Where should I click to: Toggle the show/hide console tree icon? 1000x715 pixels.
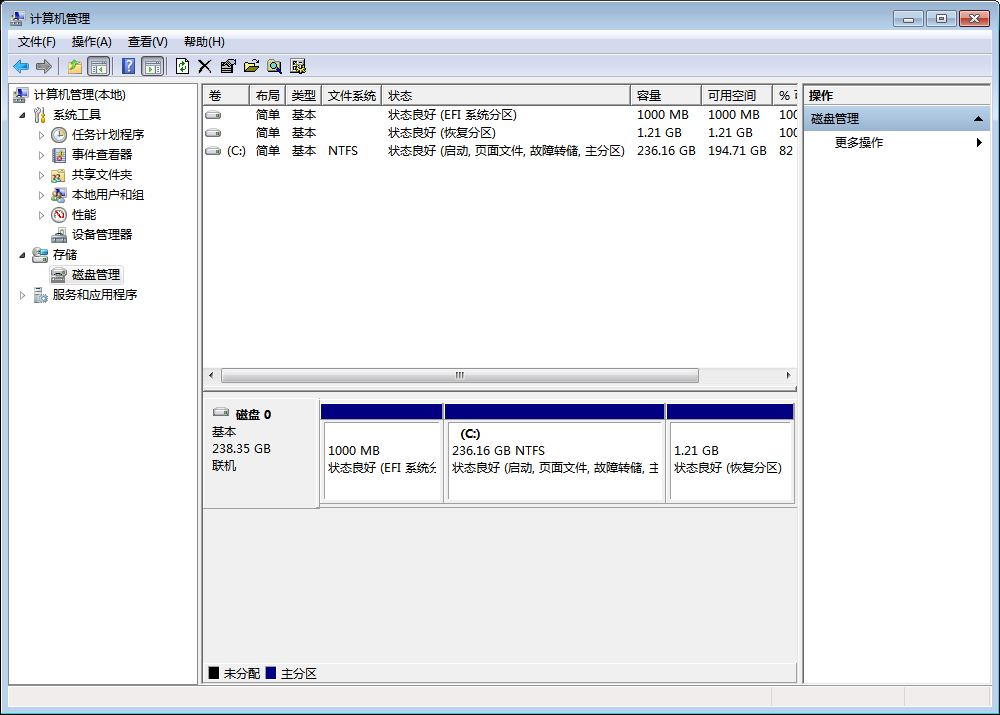coord(98,66)
